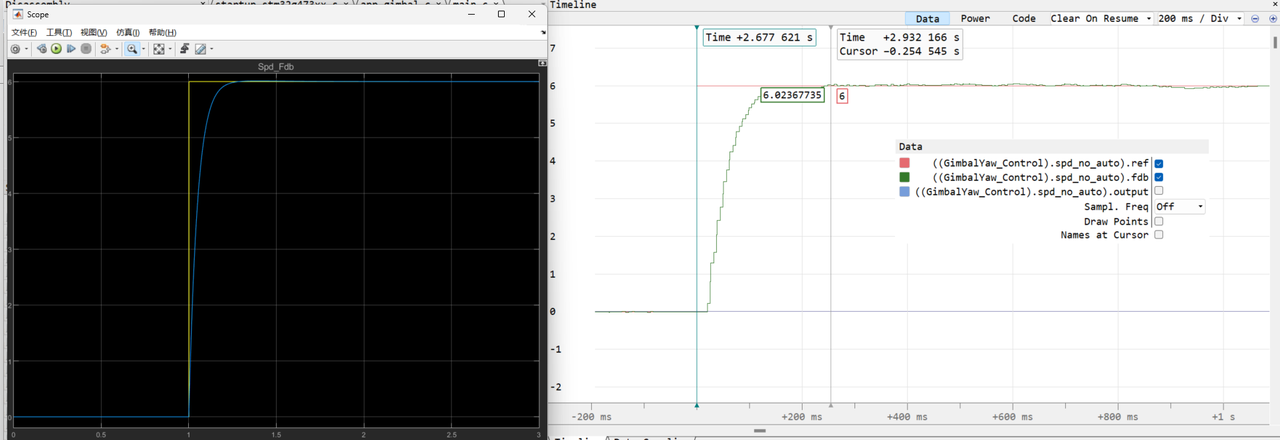
Task: Open the 200 ms / Div time scale dropdown
Action: pyautogui.click(x=1201, y=18)
